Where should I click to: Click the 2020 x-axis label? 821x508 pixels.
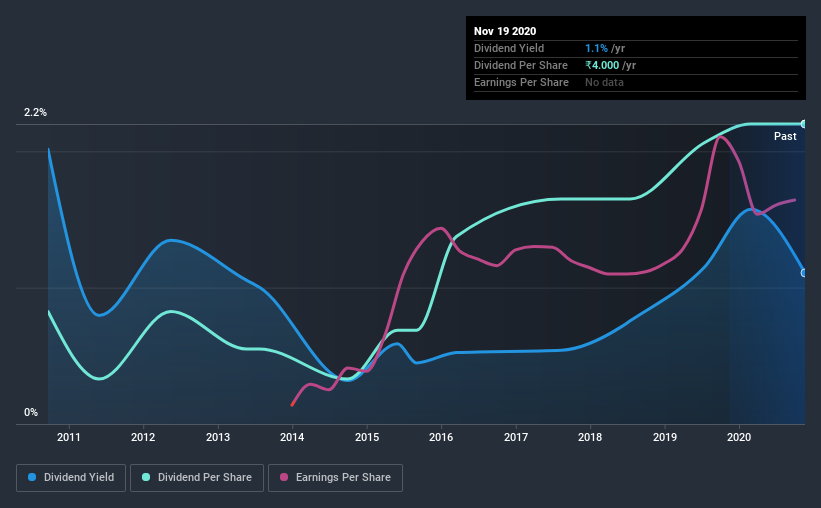point(739,437)
